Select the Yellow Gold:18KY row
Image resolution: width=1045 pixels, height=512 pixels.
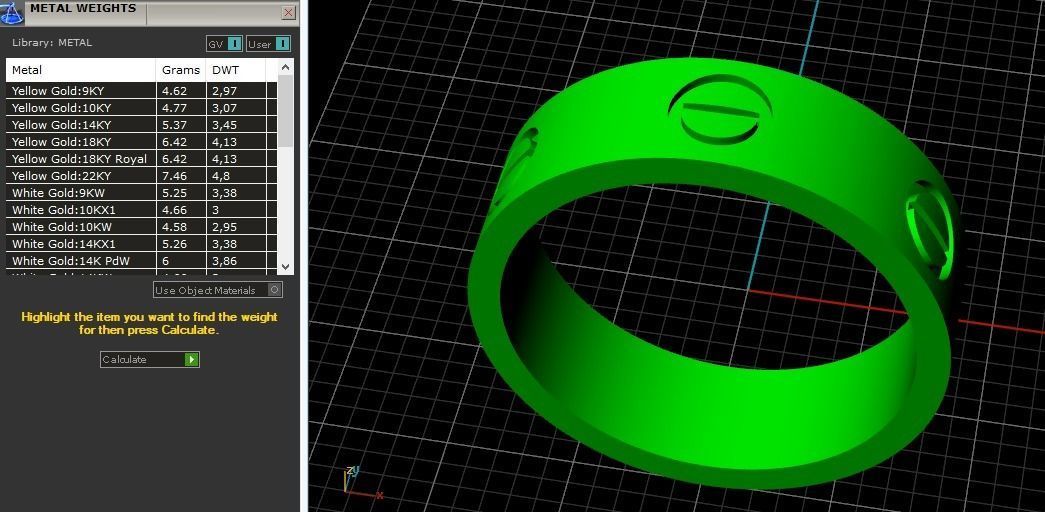click(141, 142)
